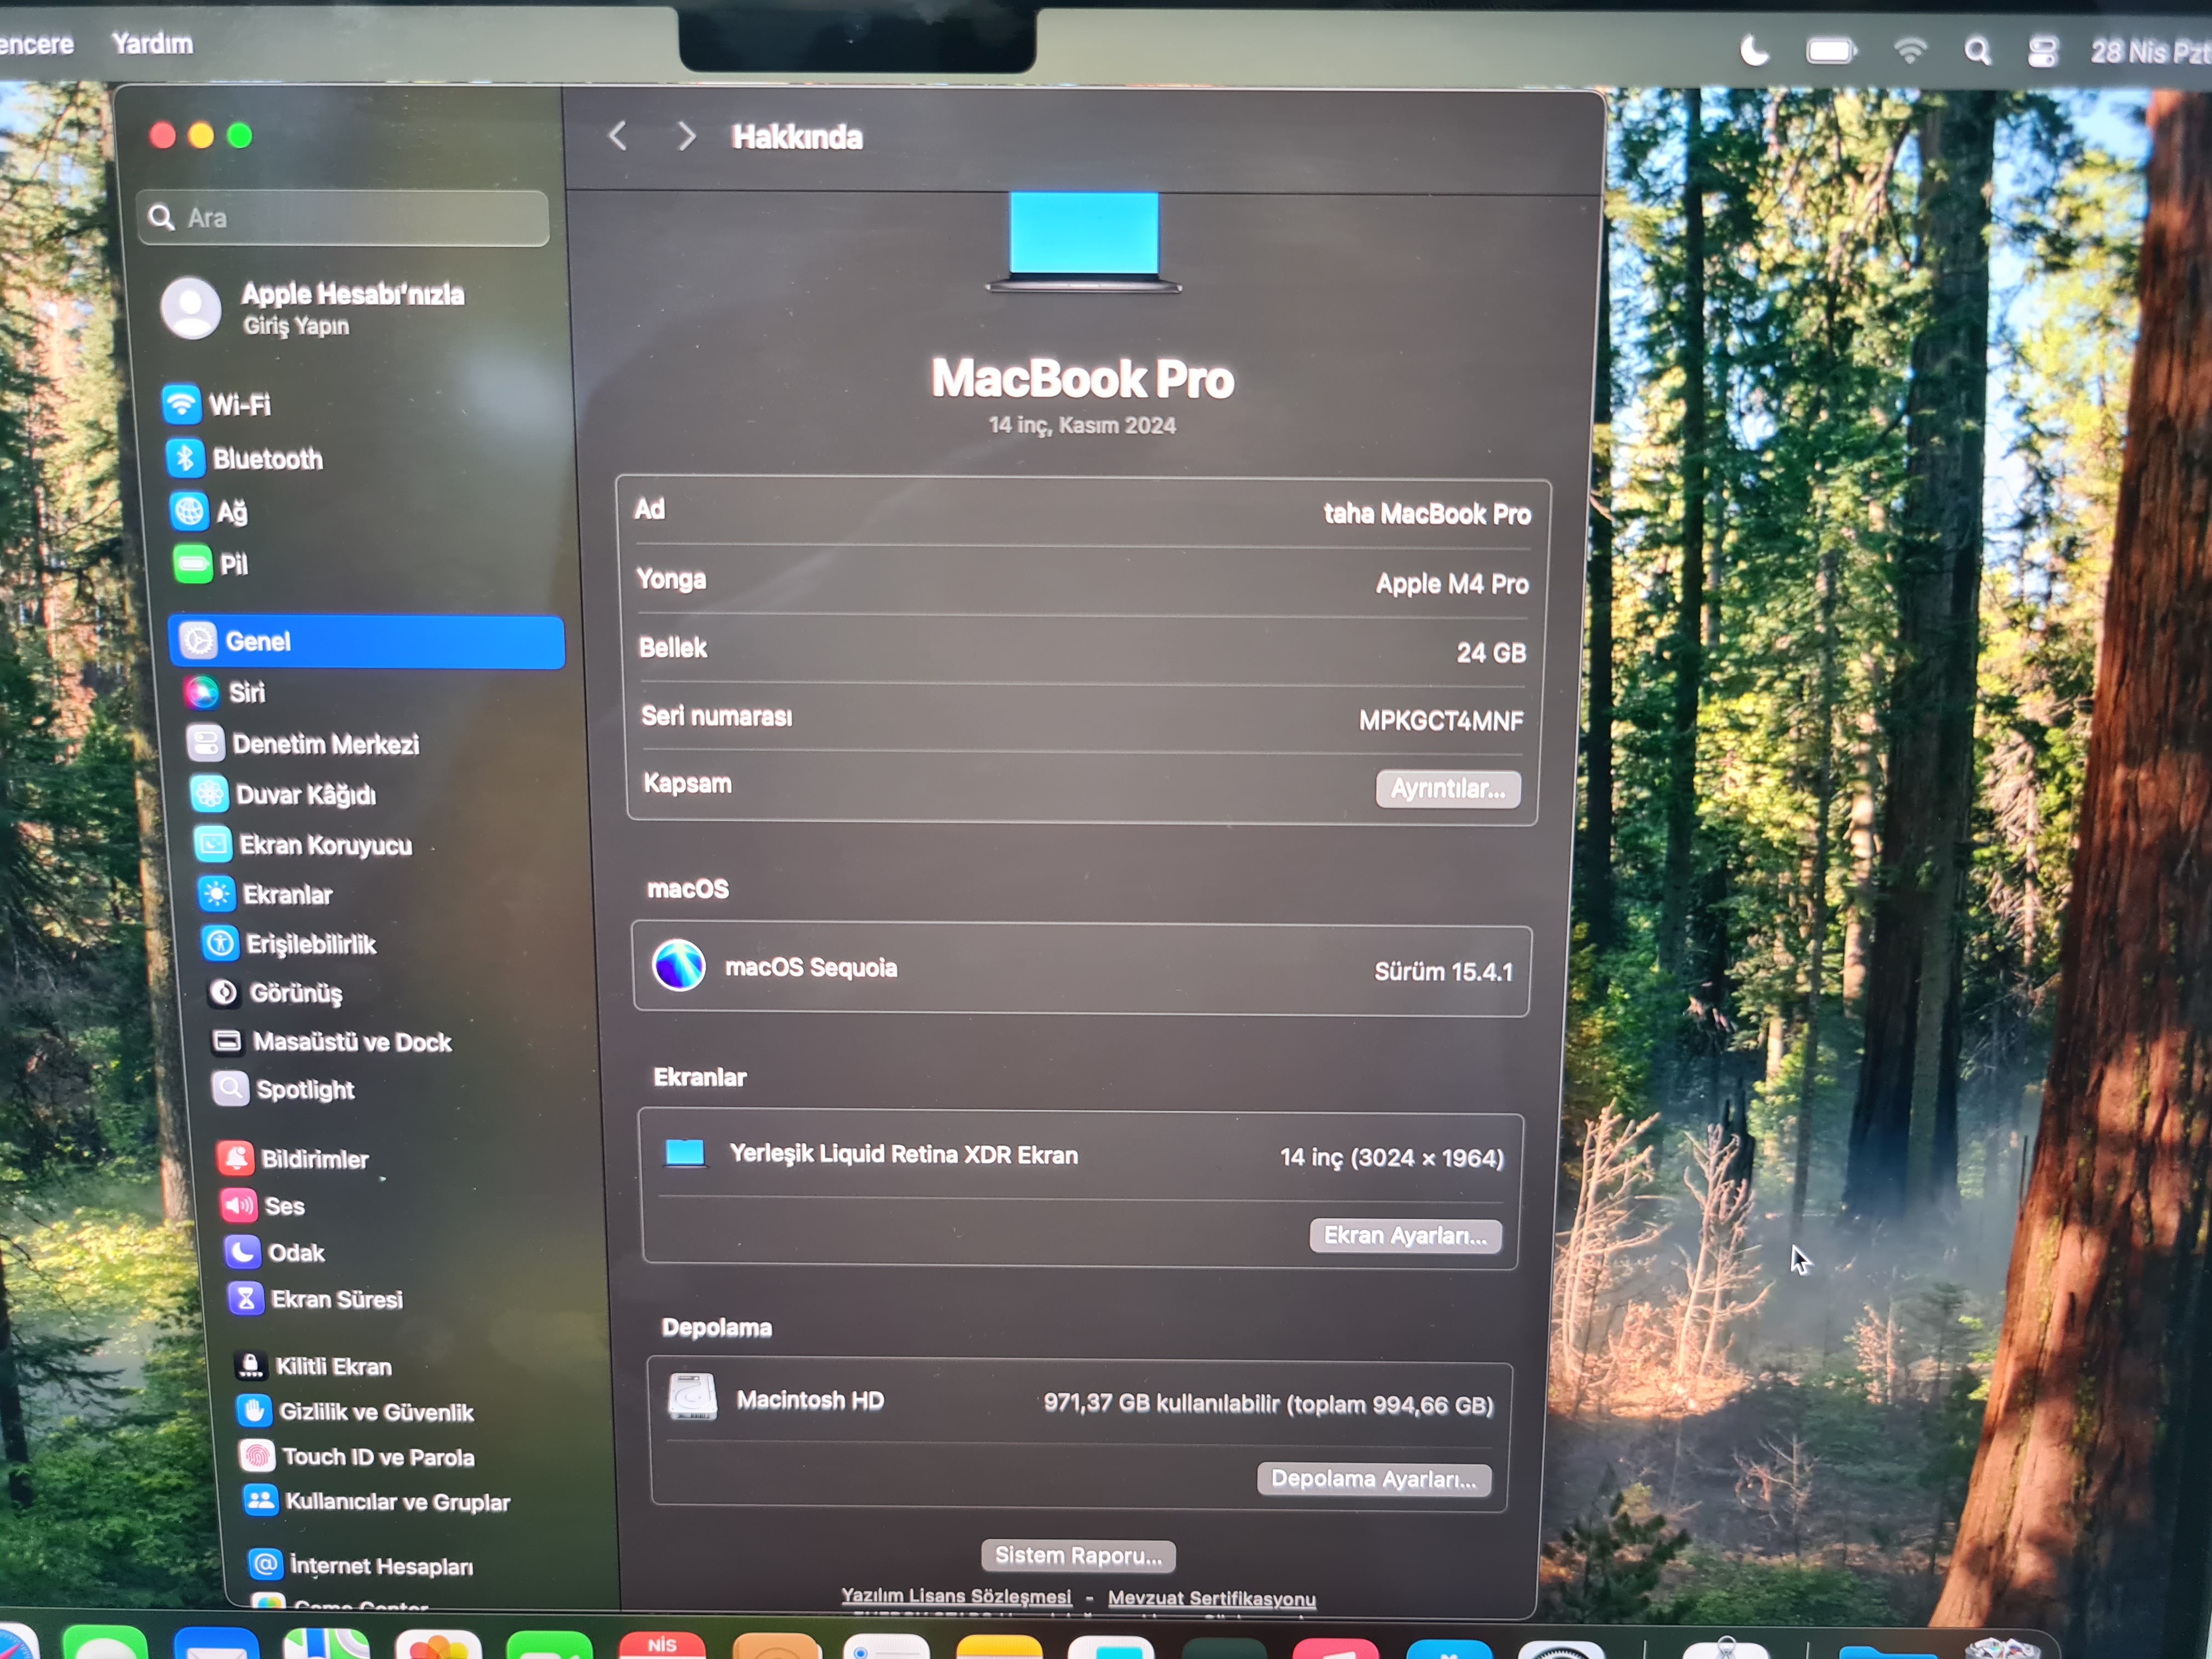This screenshot has width=2212, height=1659.
Task: Select Genel in the sidebar
Action: click(366, 641)
